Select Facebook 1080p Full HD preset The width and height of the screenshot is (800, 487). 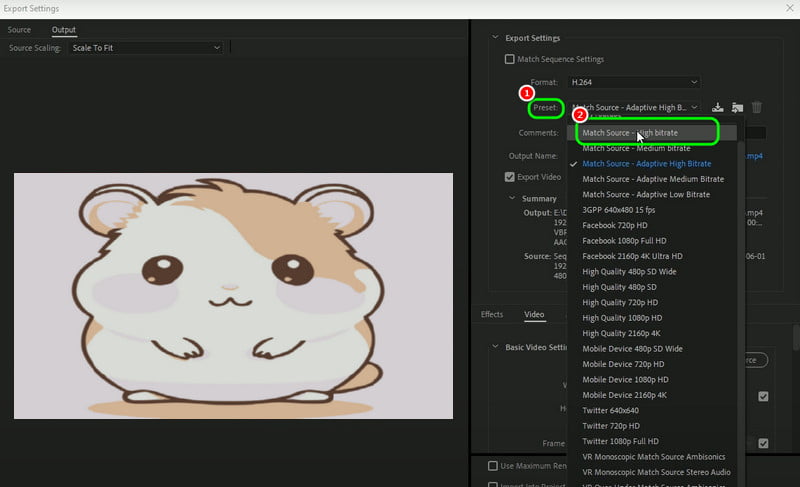point(652,241)
